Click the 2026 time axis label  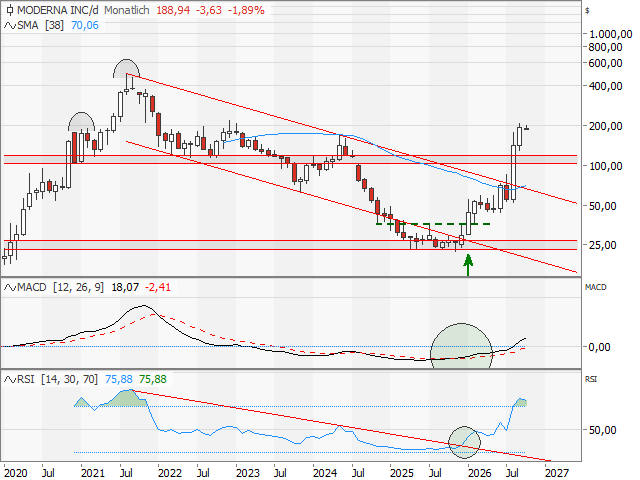pyautogui.click(x=480, y=473)
